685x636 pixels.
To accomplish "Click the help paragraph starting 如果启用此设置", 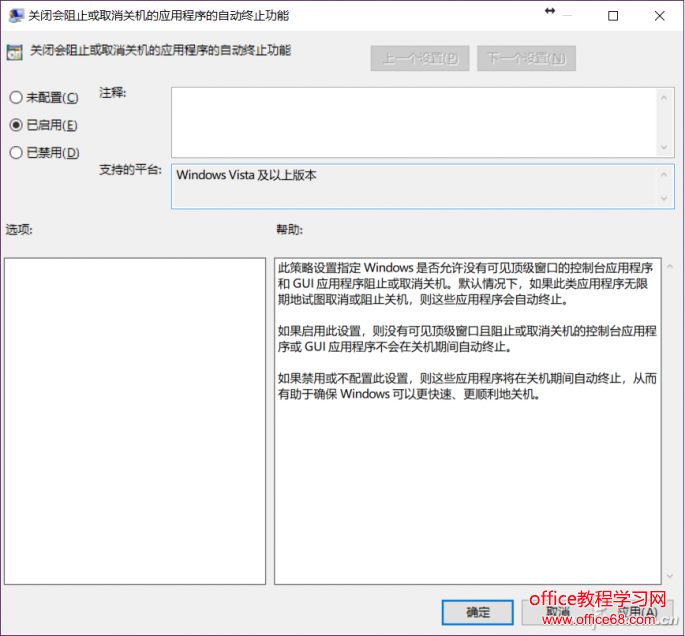I will click(467, 339).
